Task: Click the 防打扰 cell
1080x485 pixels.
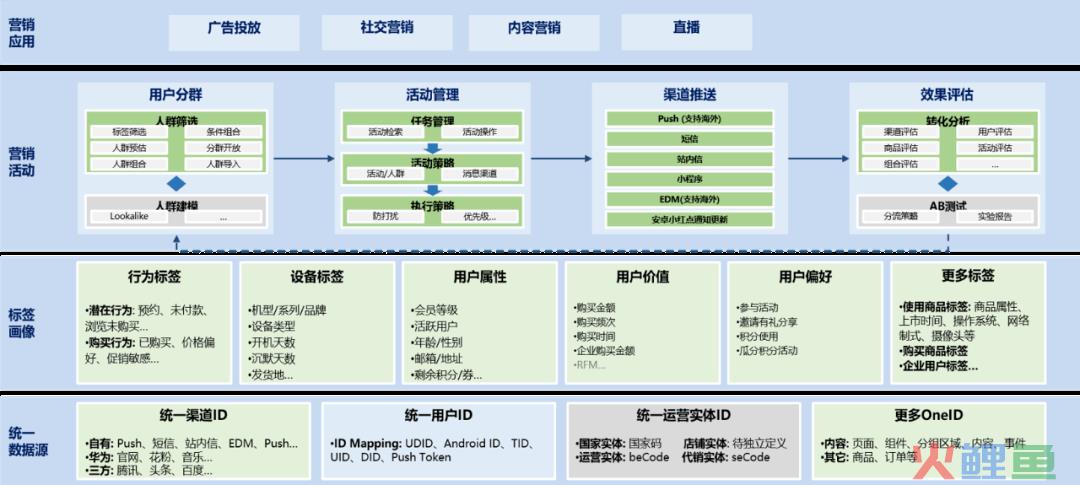Action: coord(386,216)
